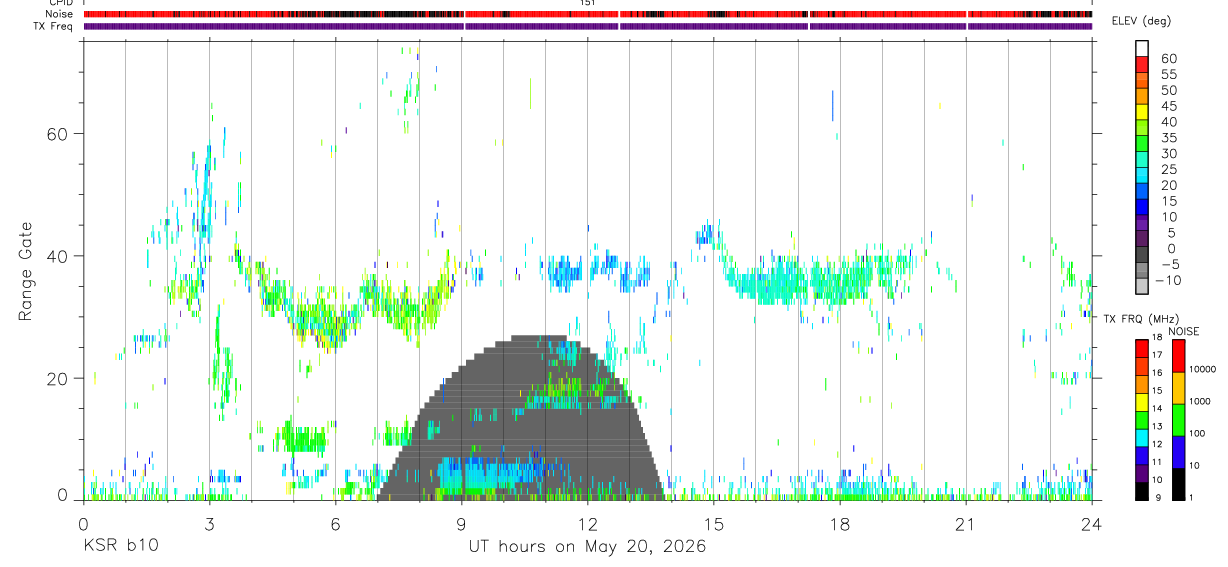Click the 'NOISE' legend title
The height and width of the screenshot is (567, 1228).
[1183, 332]
